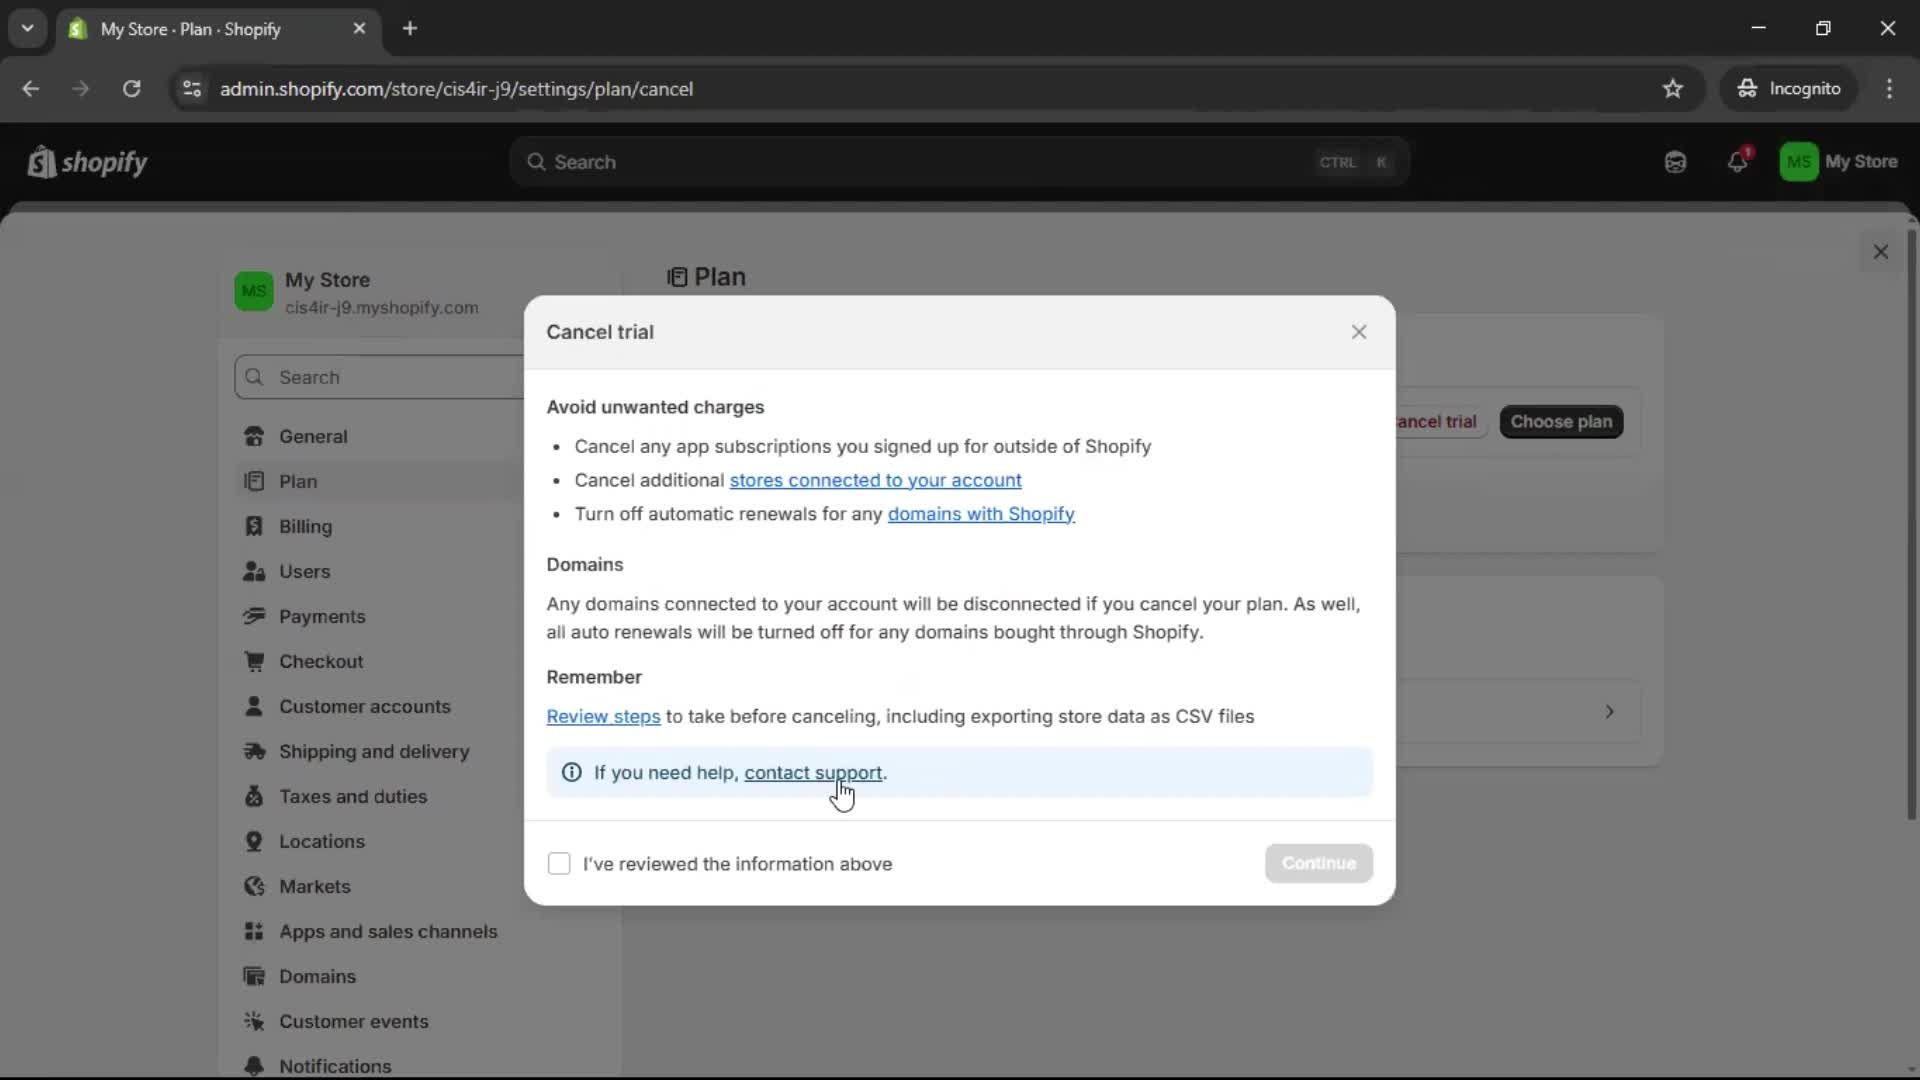Click the Plan heading icon

[x=677, y=277]
